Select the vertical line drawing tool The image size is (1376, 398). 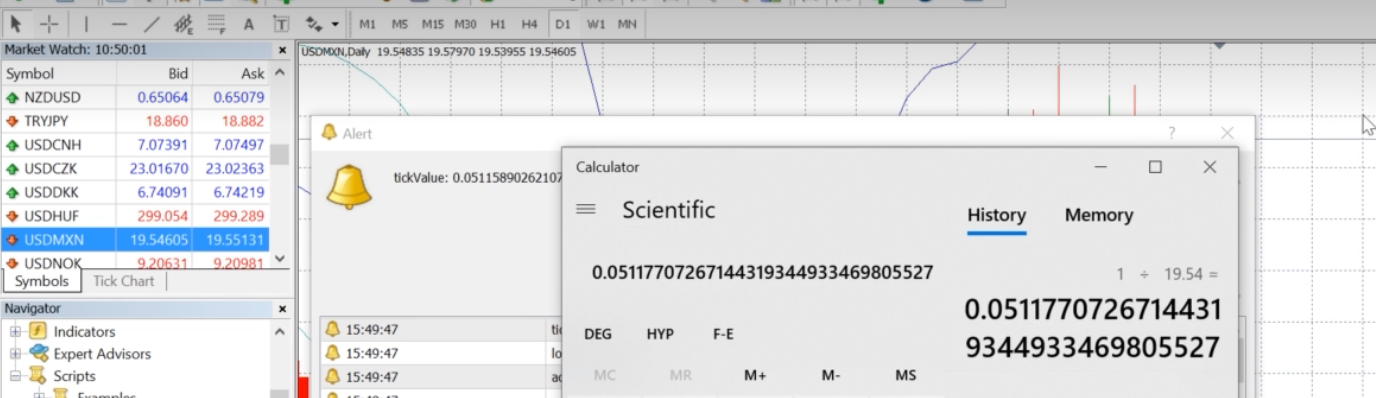click(x=86, y=23)
